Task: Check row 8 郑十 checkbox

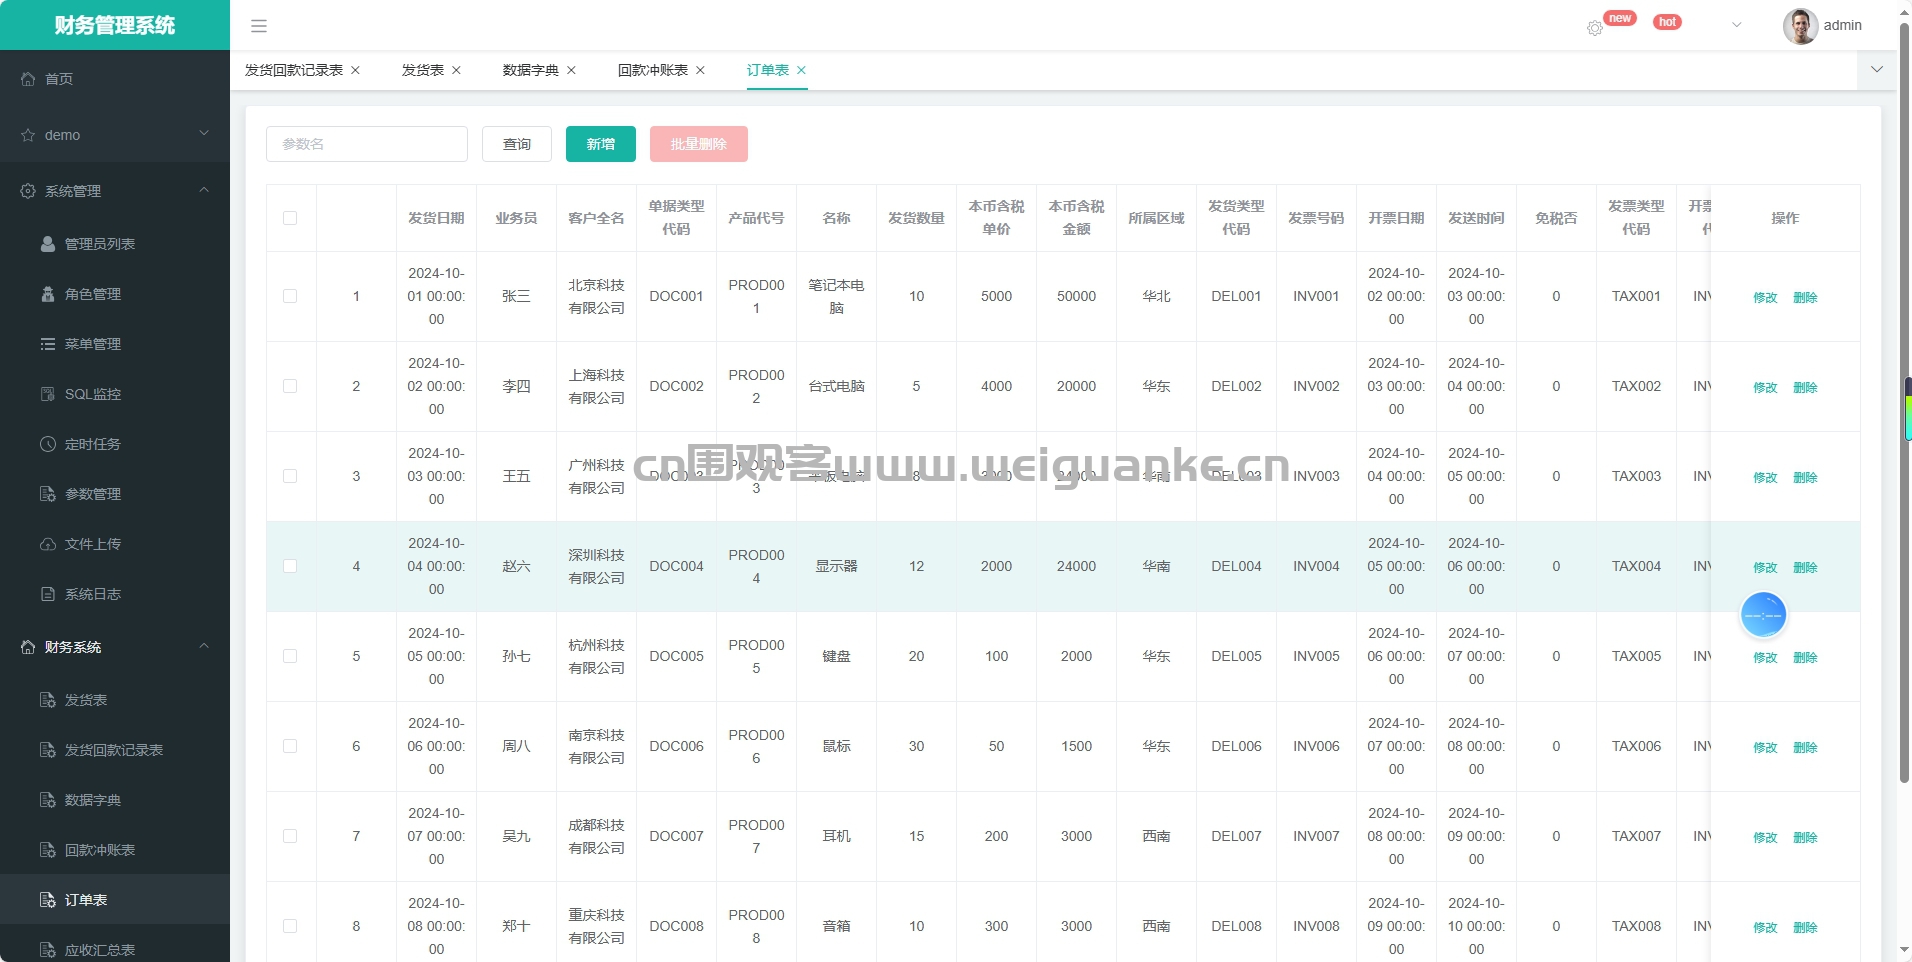Action: click(290, 926)
